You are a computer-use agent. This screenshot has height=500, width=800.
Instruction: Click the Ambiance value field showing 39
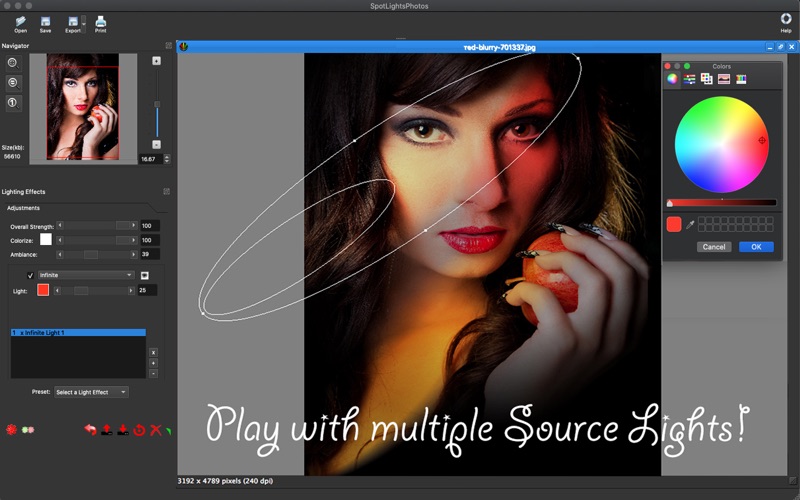click(x=149, y=254)
